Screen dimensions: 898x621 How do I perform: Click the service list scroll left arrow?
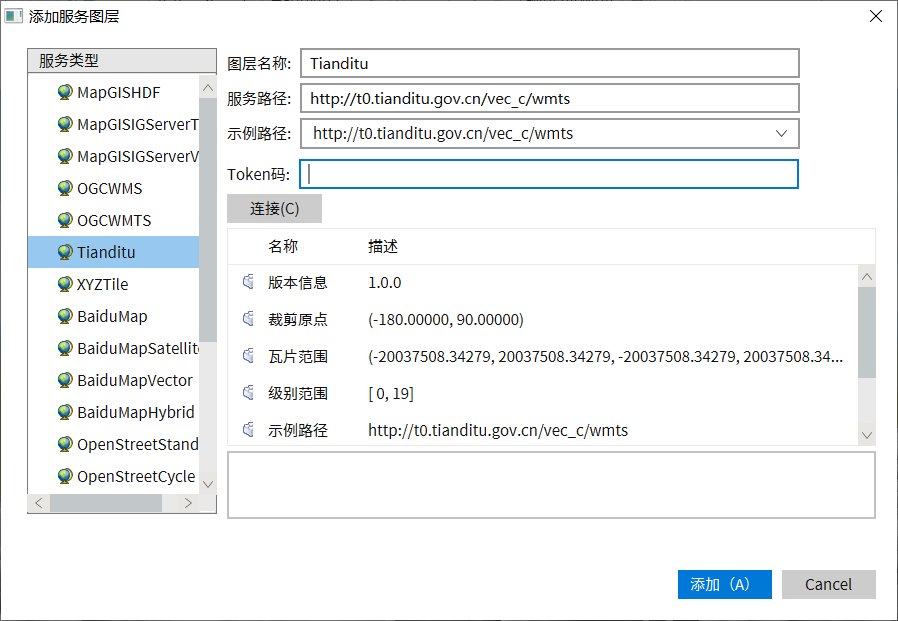click(39, 503)
